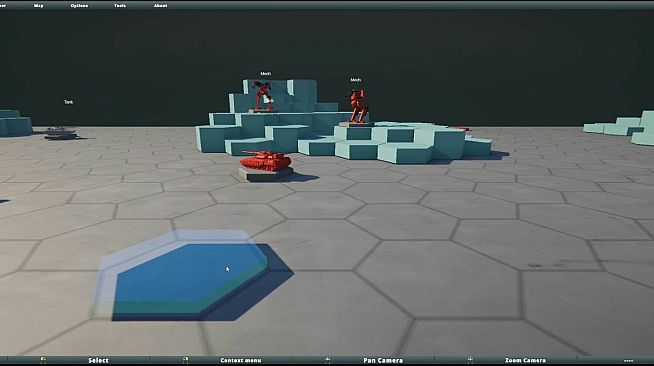Image resolution: width=654 pixels, height=366 pixels.
Task: Select the red mech on top tier
Action: point(262,95)
